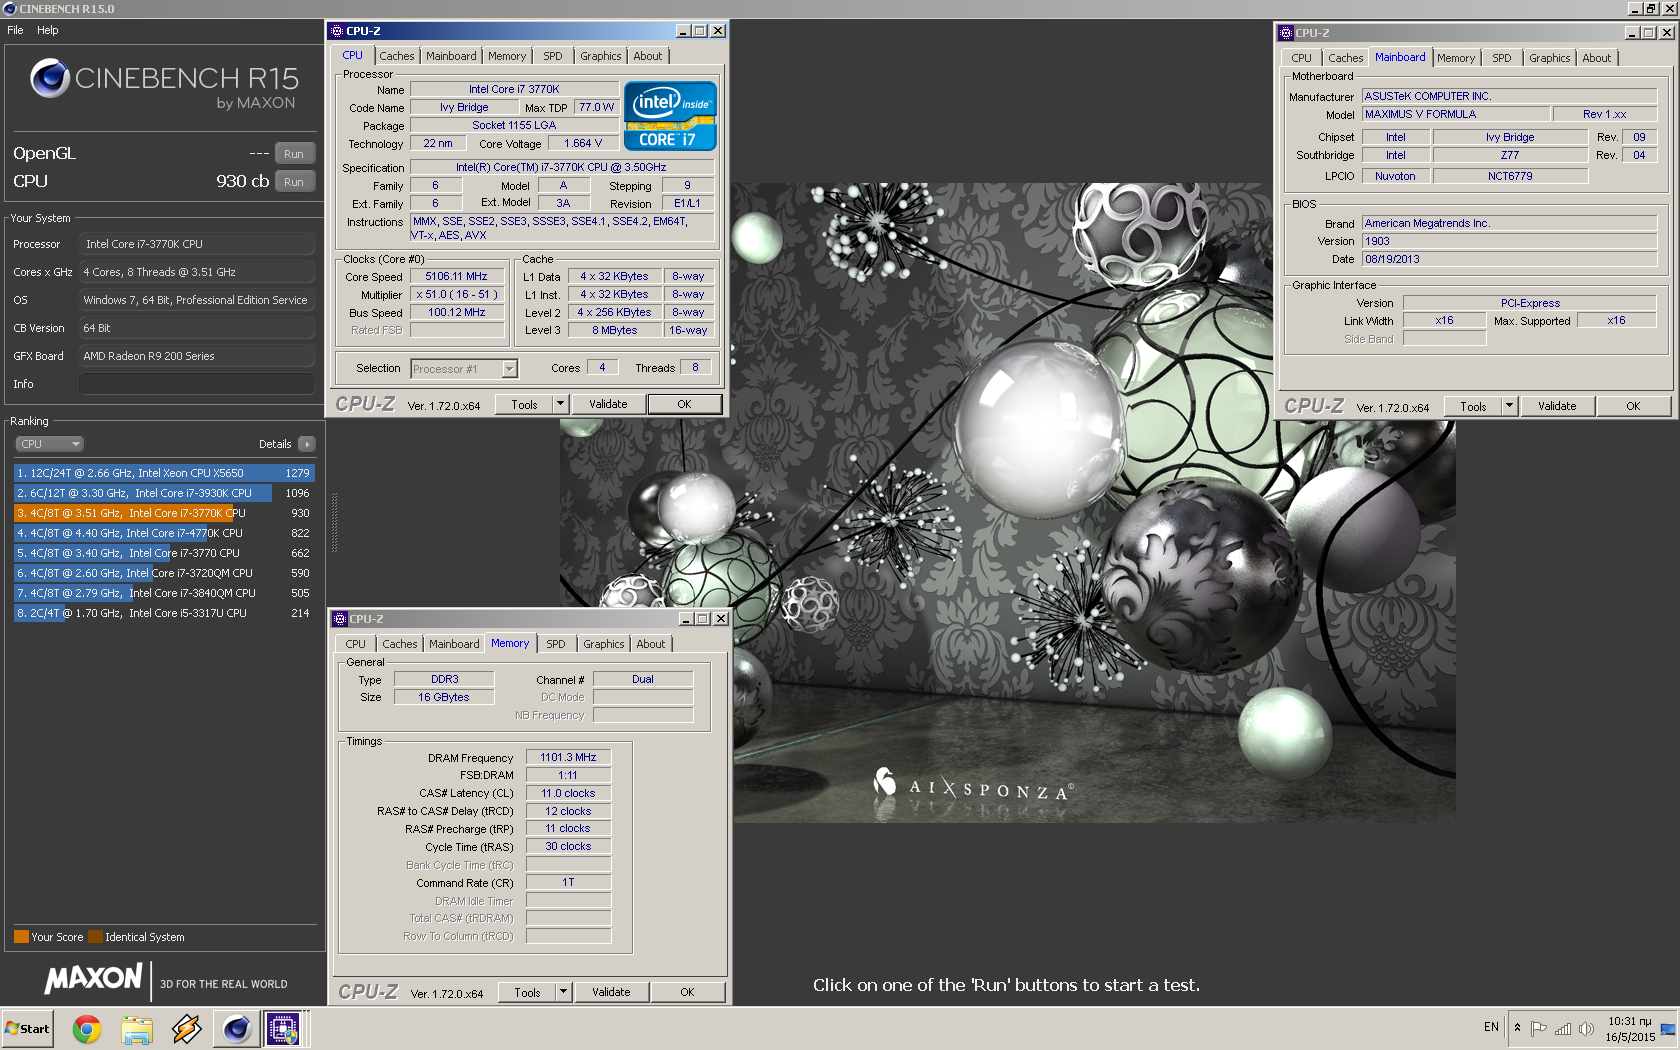This screenshot has height=1050, width=1680.
Task: Click the Start button
Action: (27, 1028)
